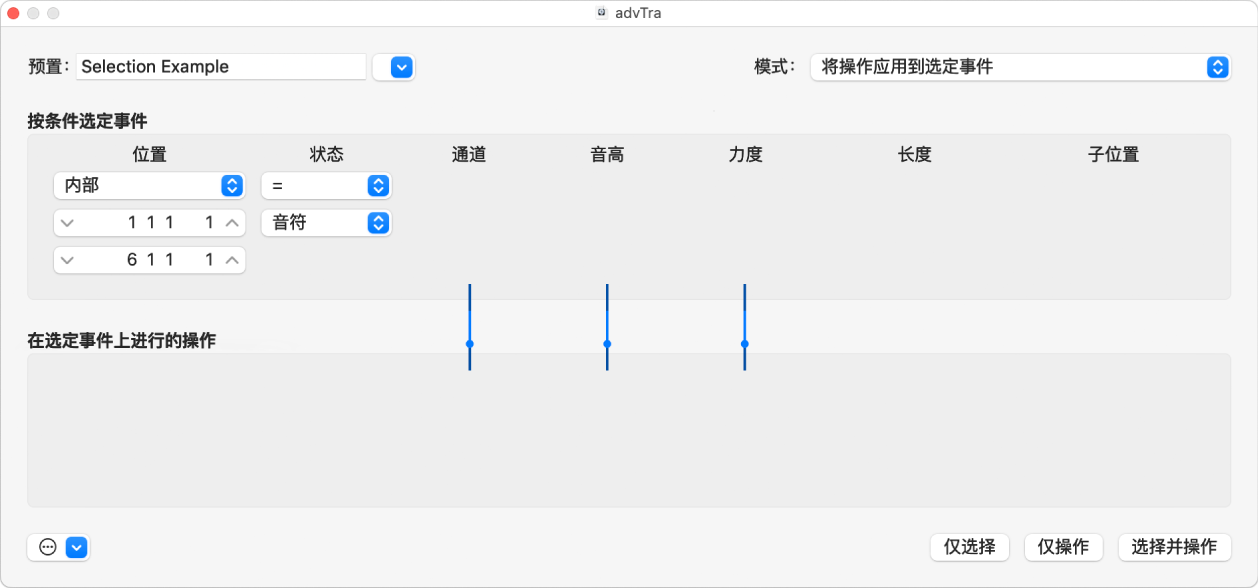1258x588 pixels.
Task: Open the = operator dropdown under 状态
Action: [x=326, y=185]
